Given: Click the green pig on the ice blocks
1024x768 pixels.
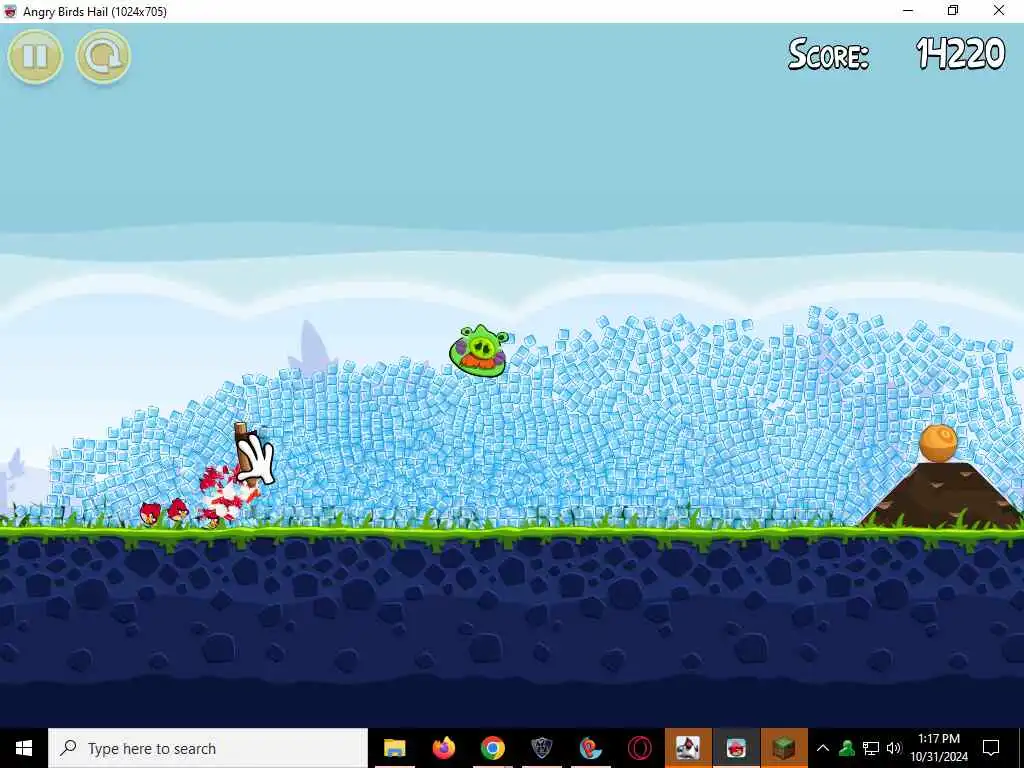Looking at the screenshot, I should (479, 351).
